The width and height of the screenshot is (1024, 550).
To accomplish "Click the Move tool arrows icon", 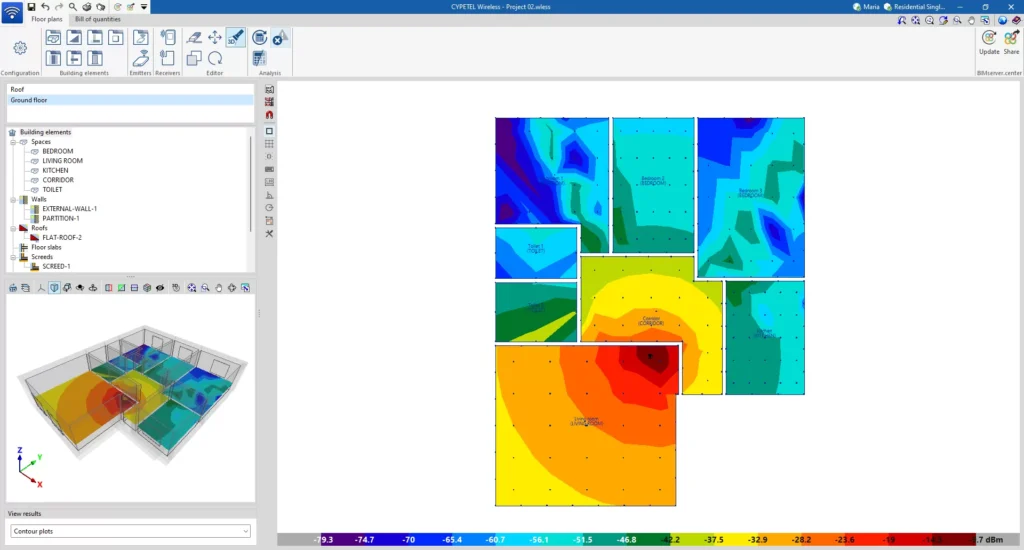I will (215, 37).
